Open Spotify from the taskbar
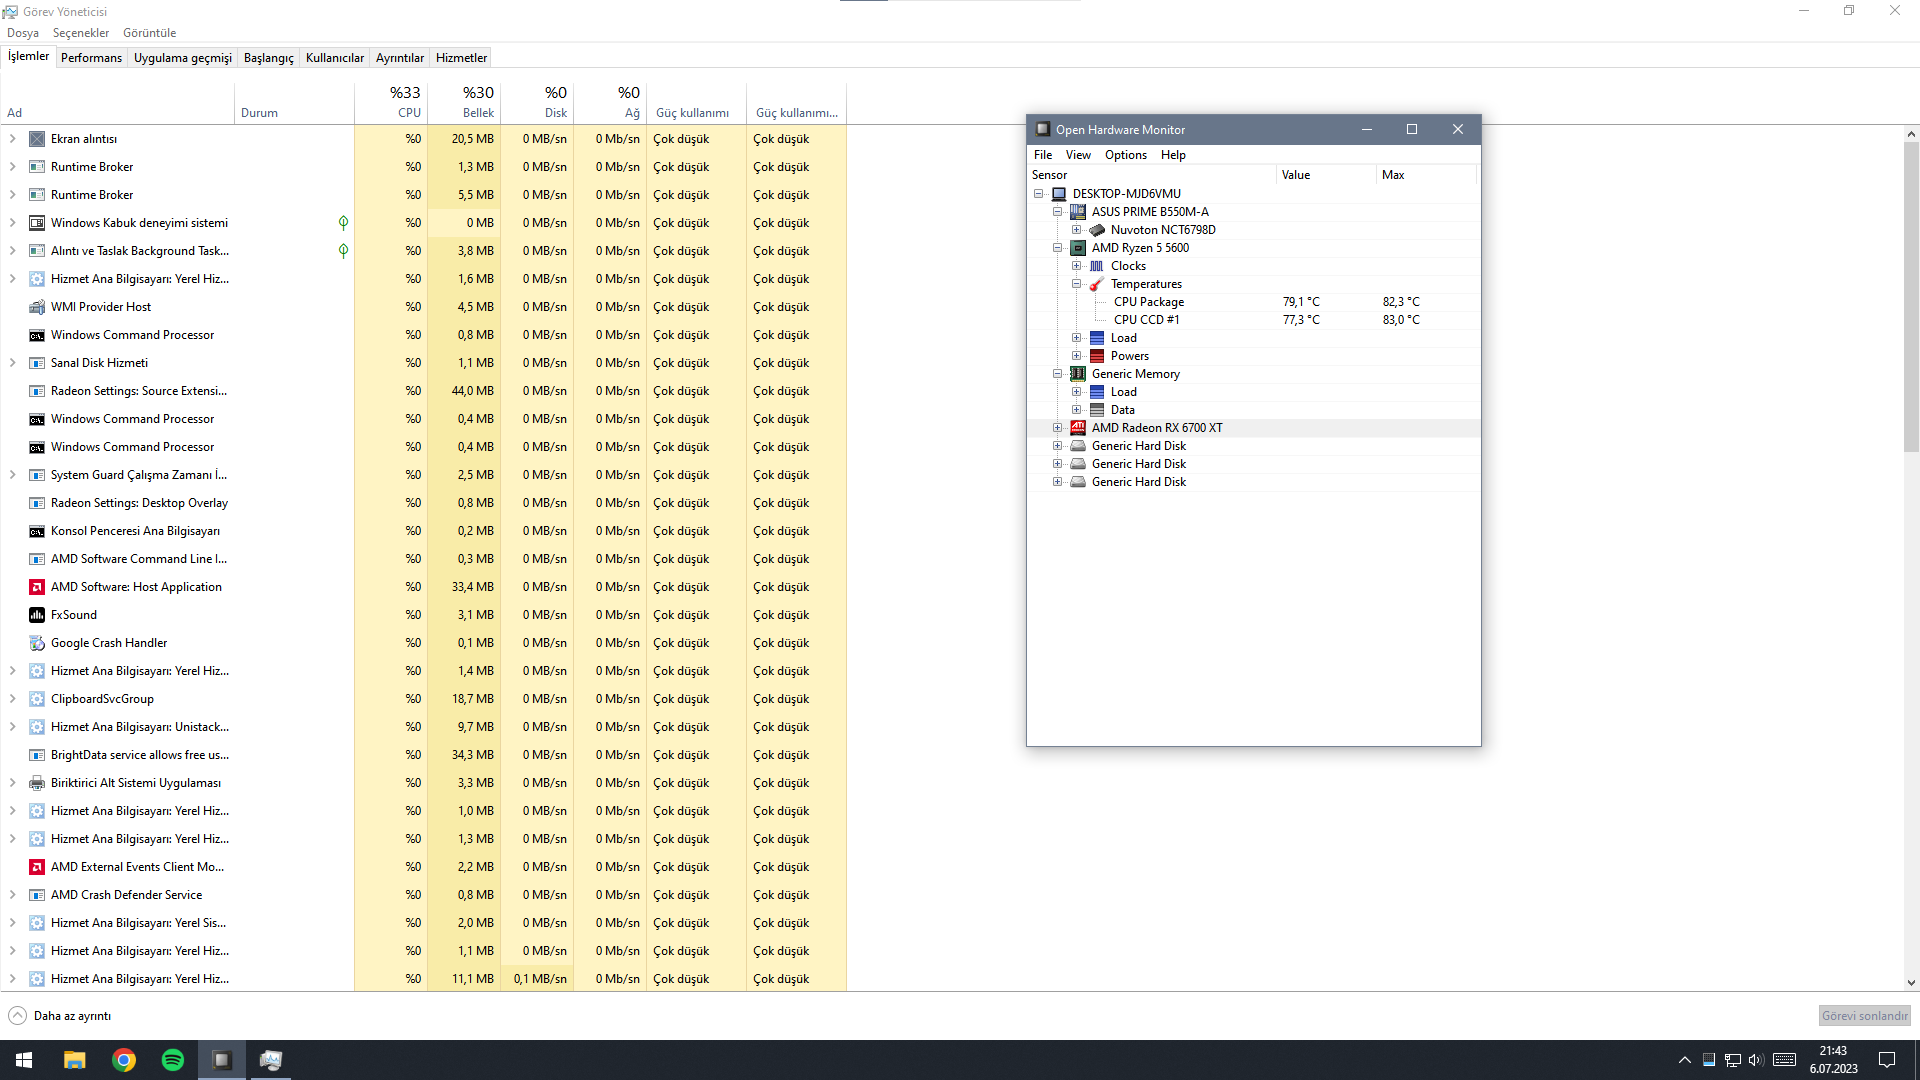1920x1080 pixels. (x=173, y=1060)
